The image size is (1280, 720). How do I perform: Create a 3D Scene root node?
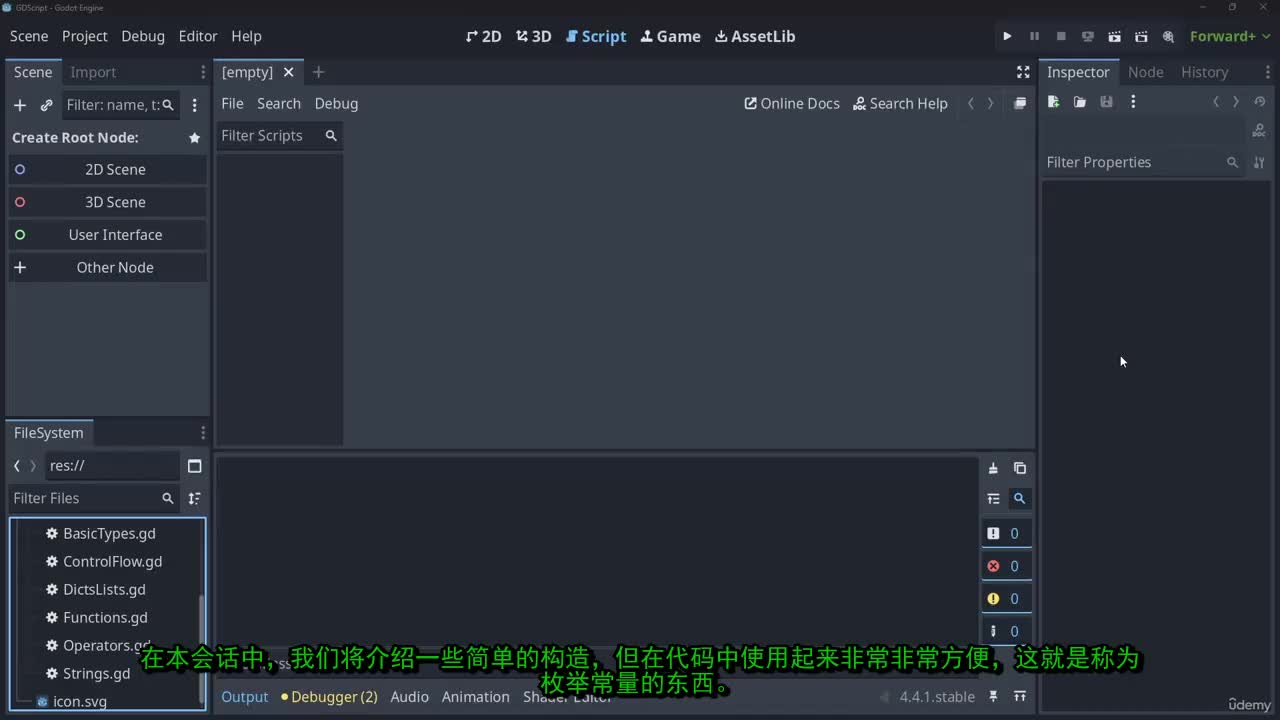108,202
